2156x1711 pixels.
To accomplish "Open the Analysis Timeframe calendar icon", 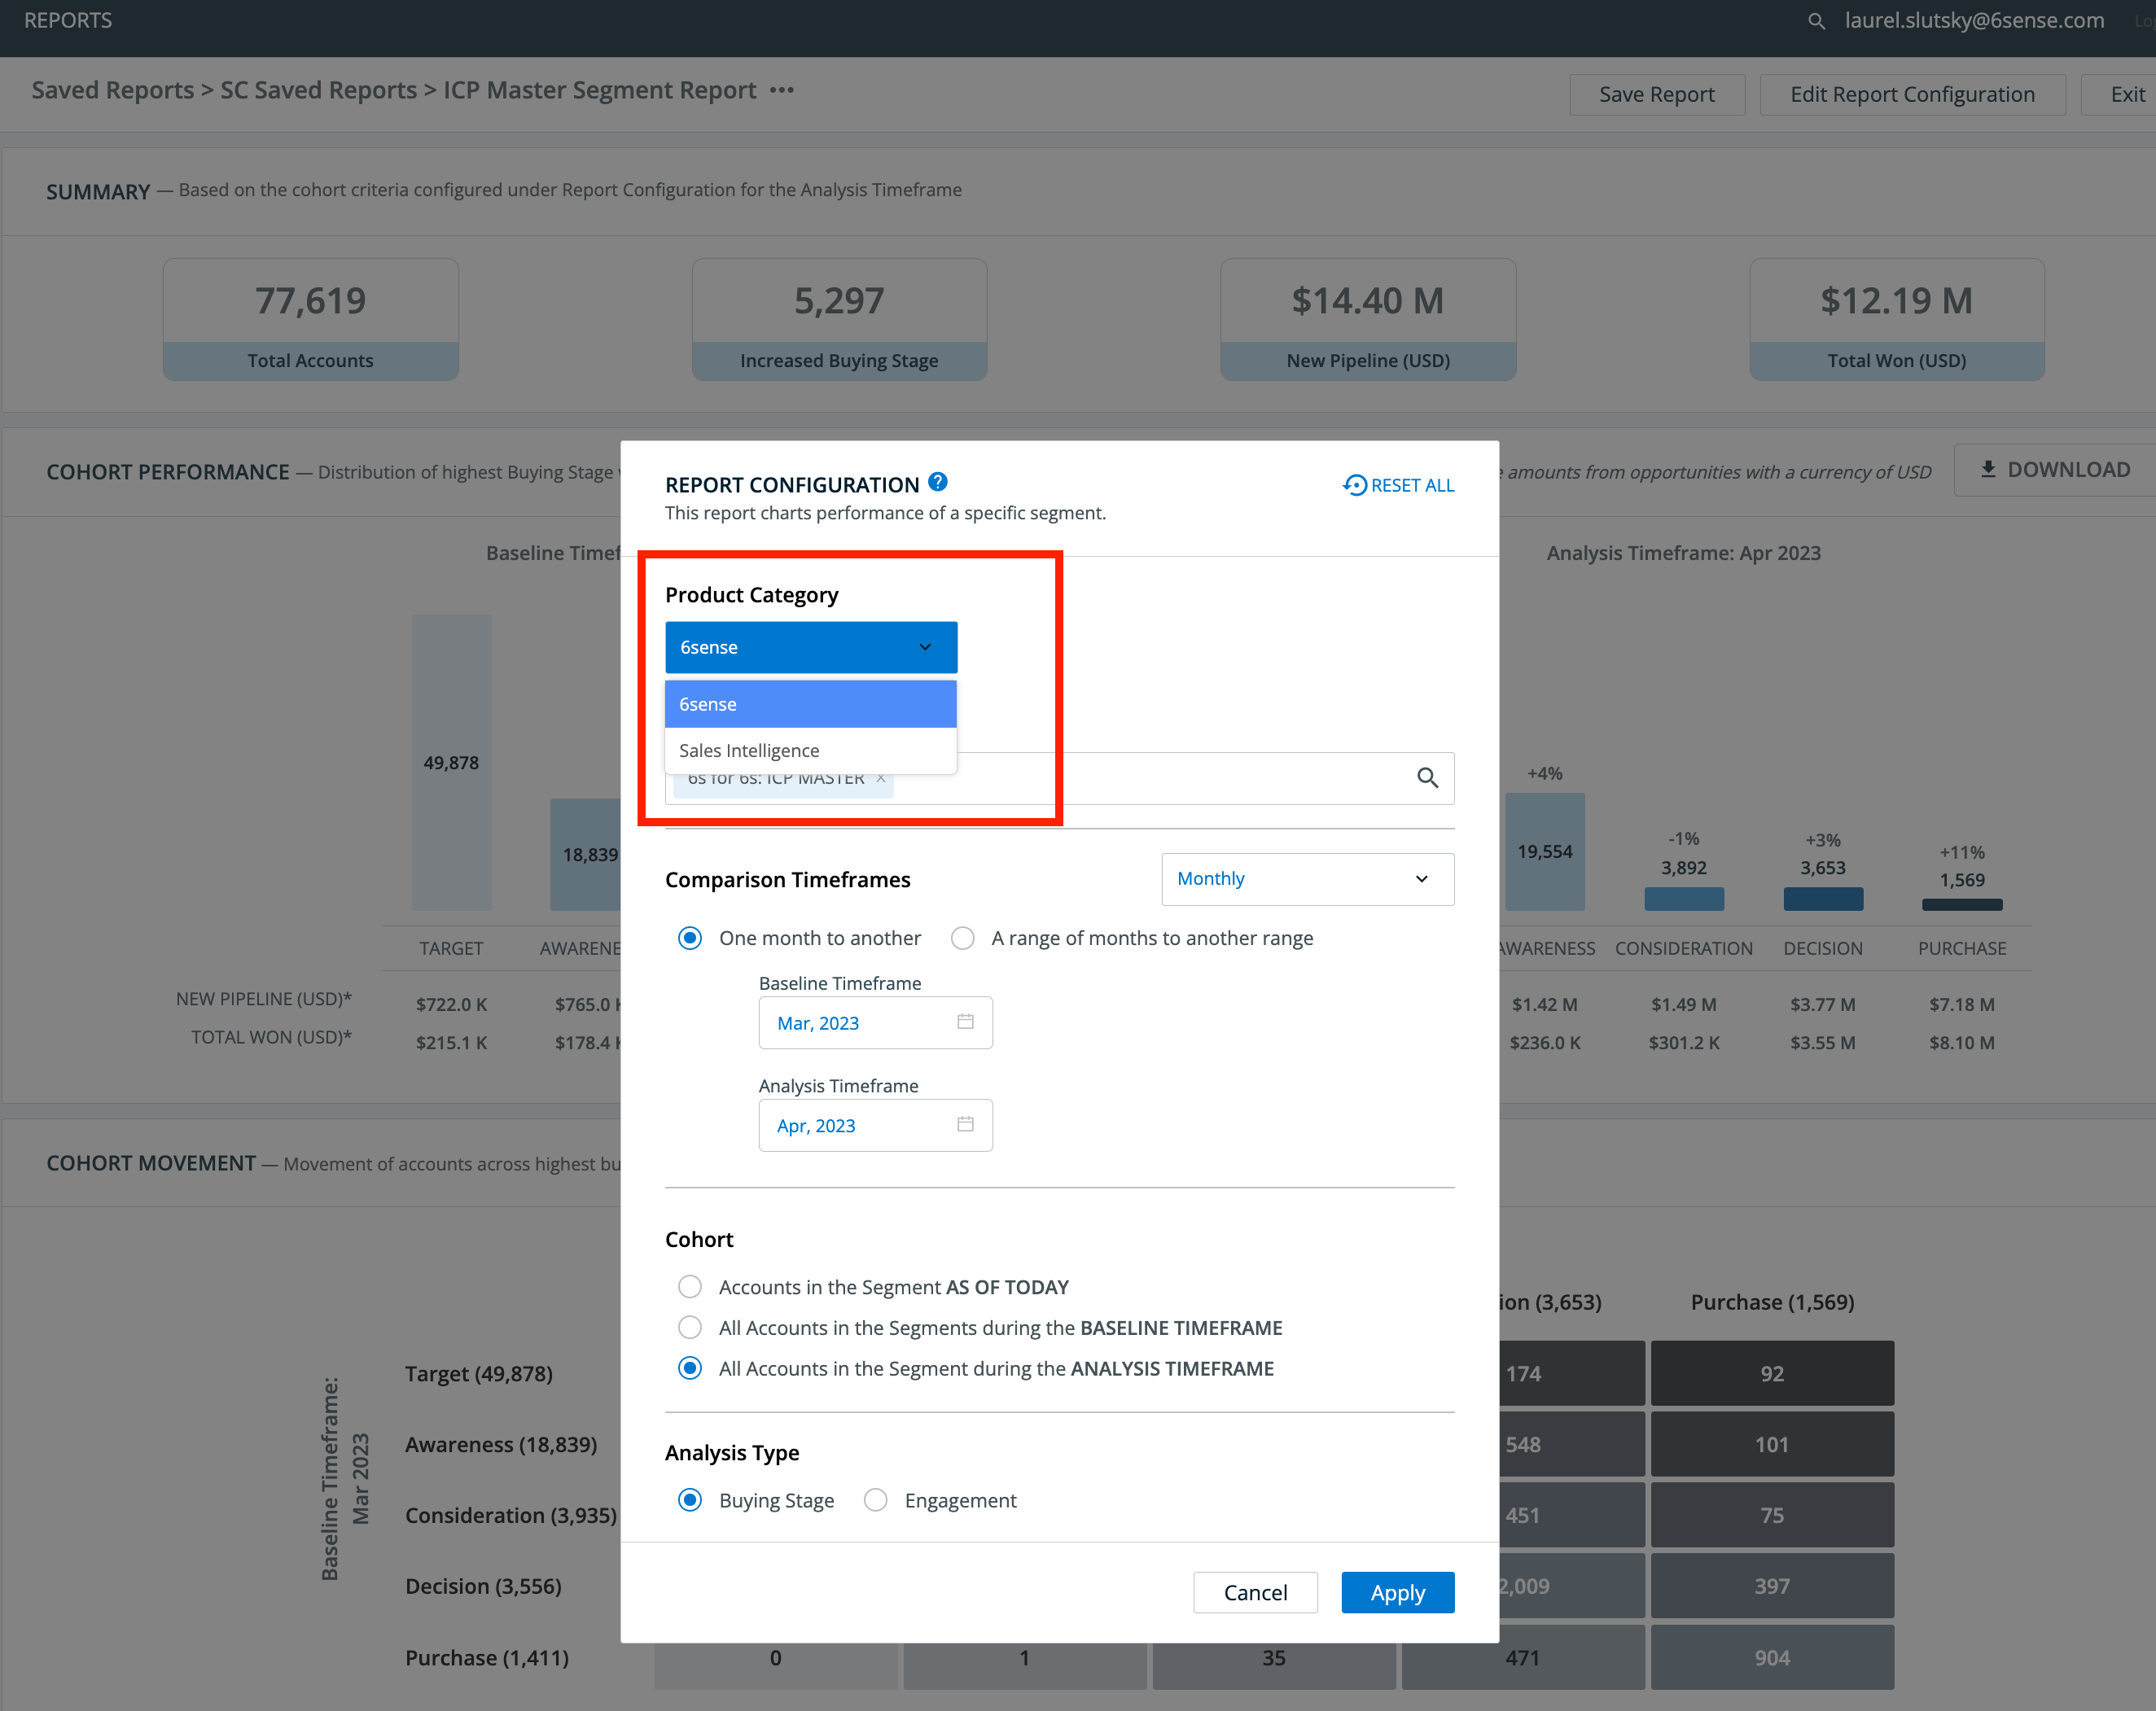I will (965, 1124).
